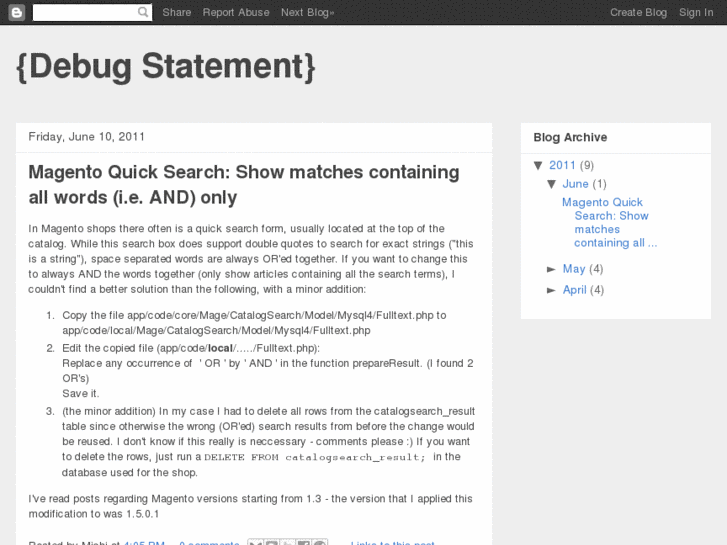
Task: Open the June archive link
Action: [575, 184]
